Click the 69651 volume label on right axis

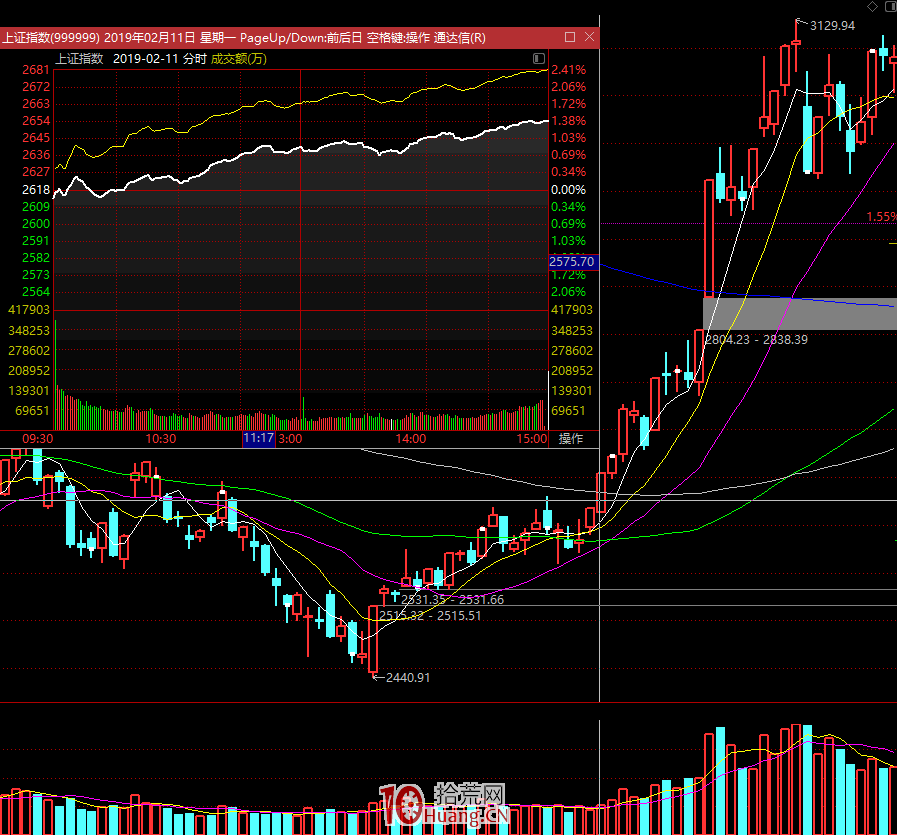coord(568,411)
